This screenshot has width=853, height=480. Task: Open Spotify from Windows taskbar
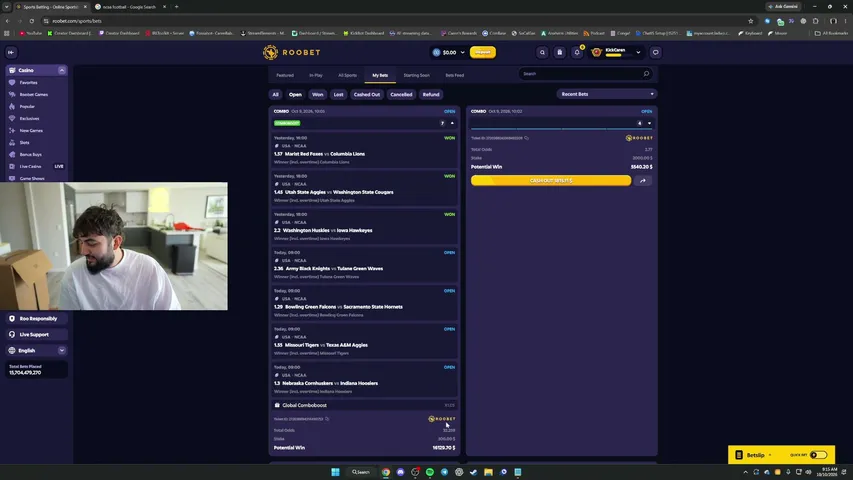point(430,472)
